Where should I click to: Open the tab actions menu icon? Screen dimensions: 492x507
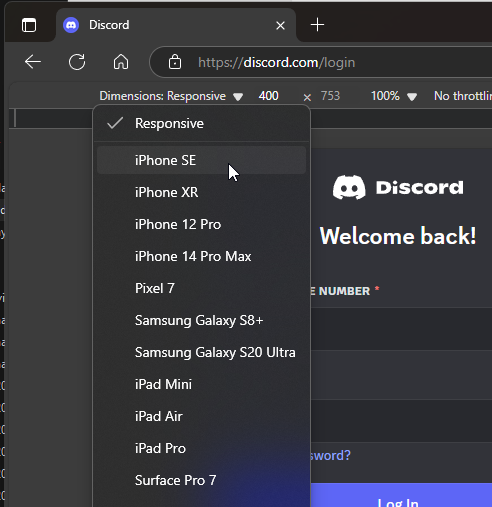(x=29, y=25)
